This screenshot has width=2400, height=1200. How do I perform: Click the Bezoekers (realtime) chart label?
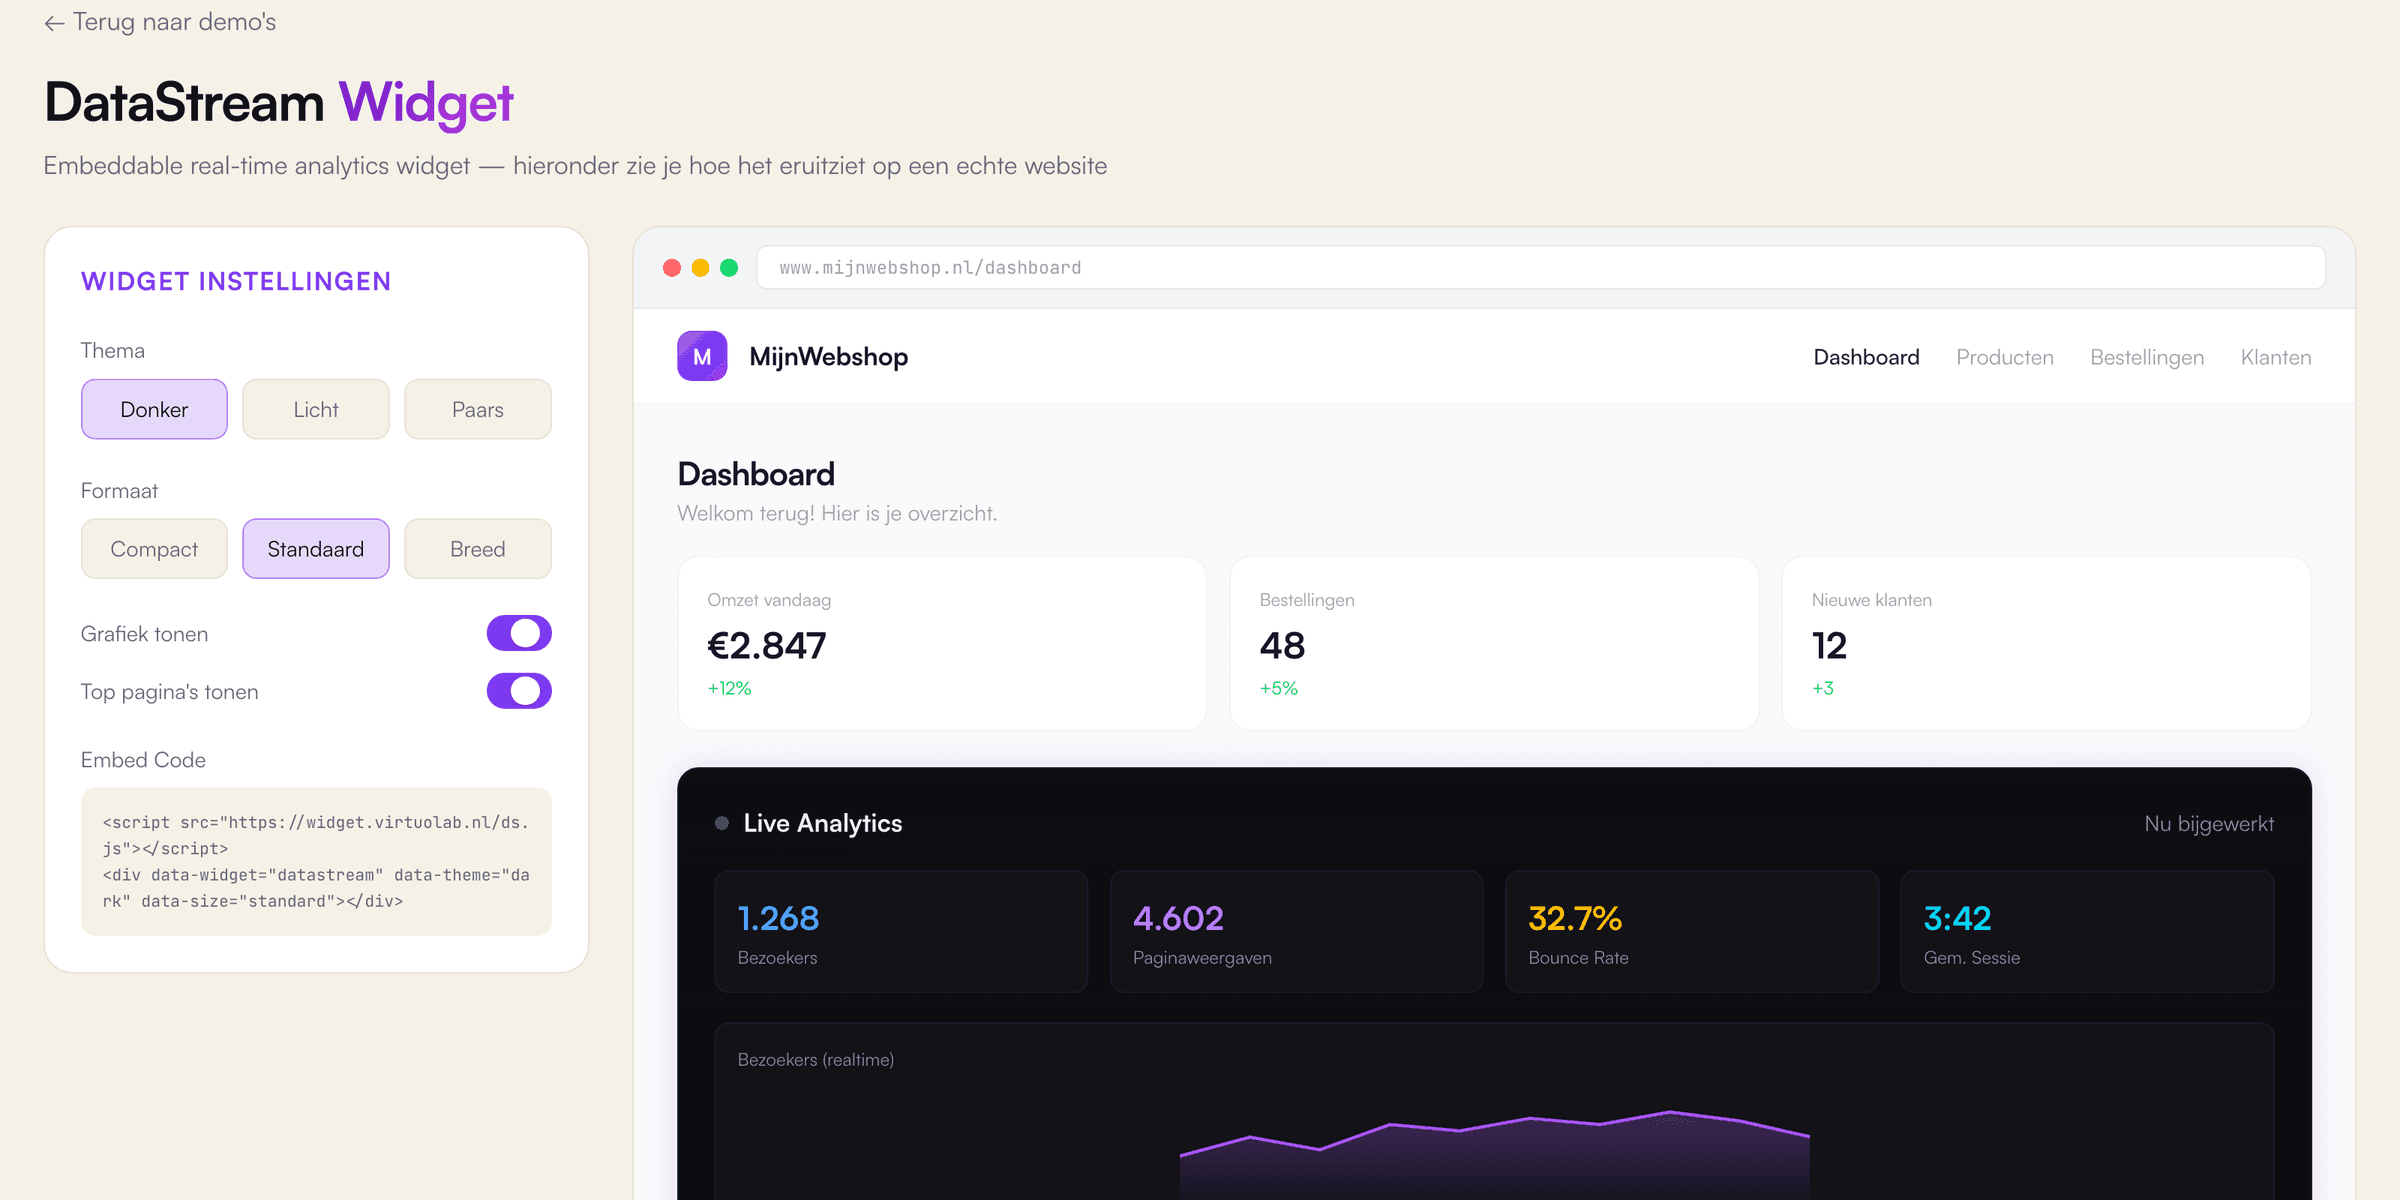point(816,1060)
